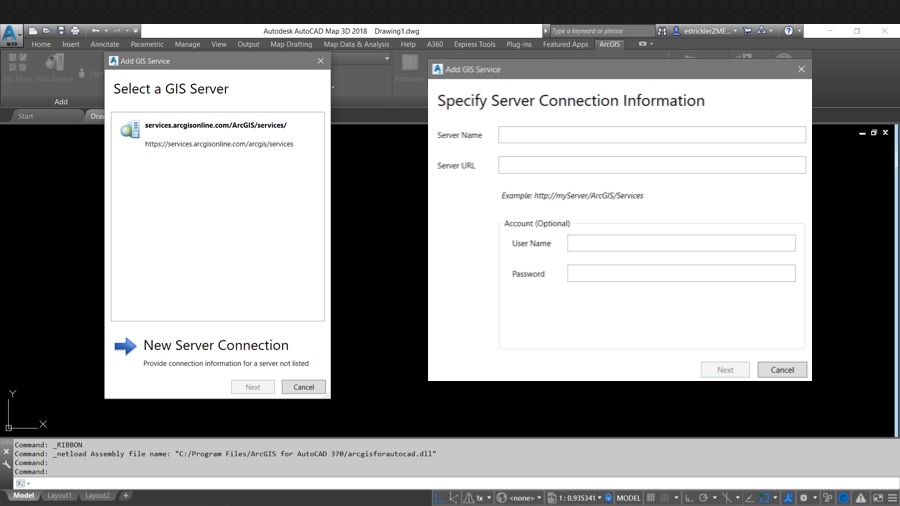Click the Plot printer icon
The width and height of the screenshot is (900, 506).
[75, 31]
